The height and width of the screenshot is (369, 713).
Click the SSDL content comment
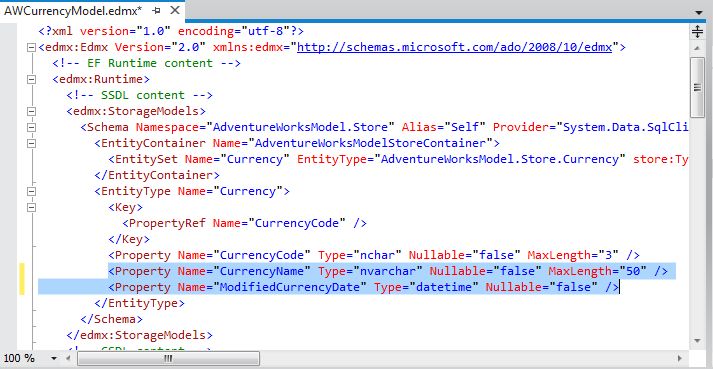pos(140,95)
